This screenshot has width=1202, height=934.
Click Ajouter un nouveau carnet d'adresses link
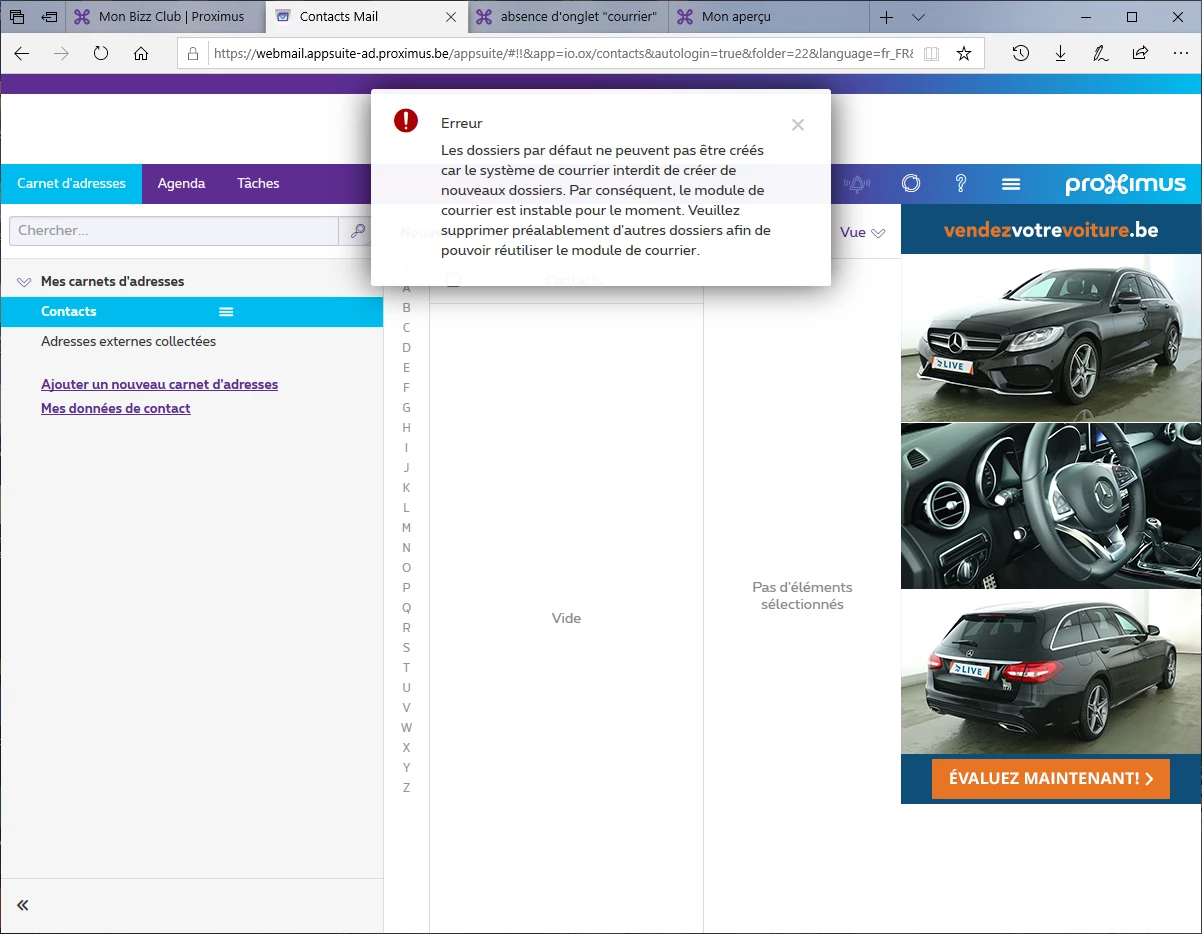tap(159, 384)
